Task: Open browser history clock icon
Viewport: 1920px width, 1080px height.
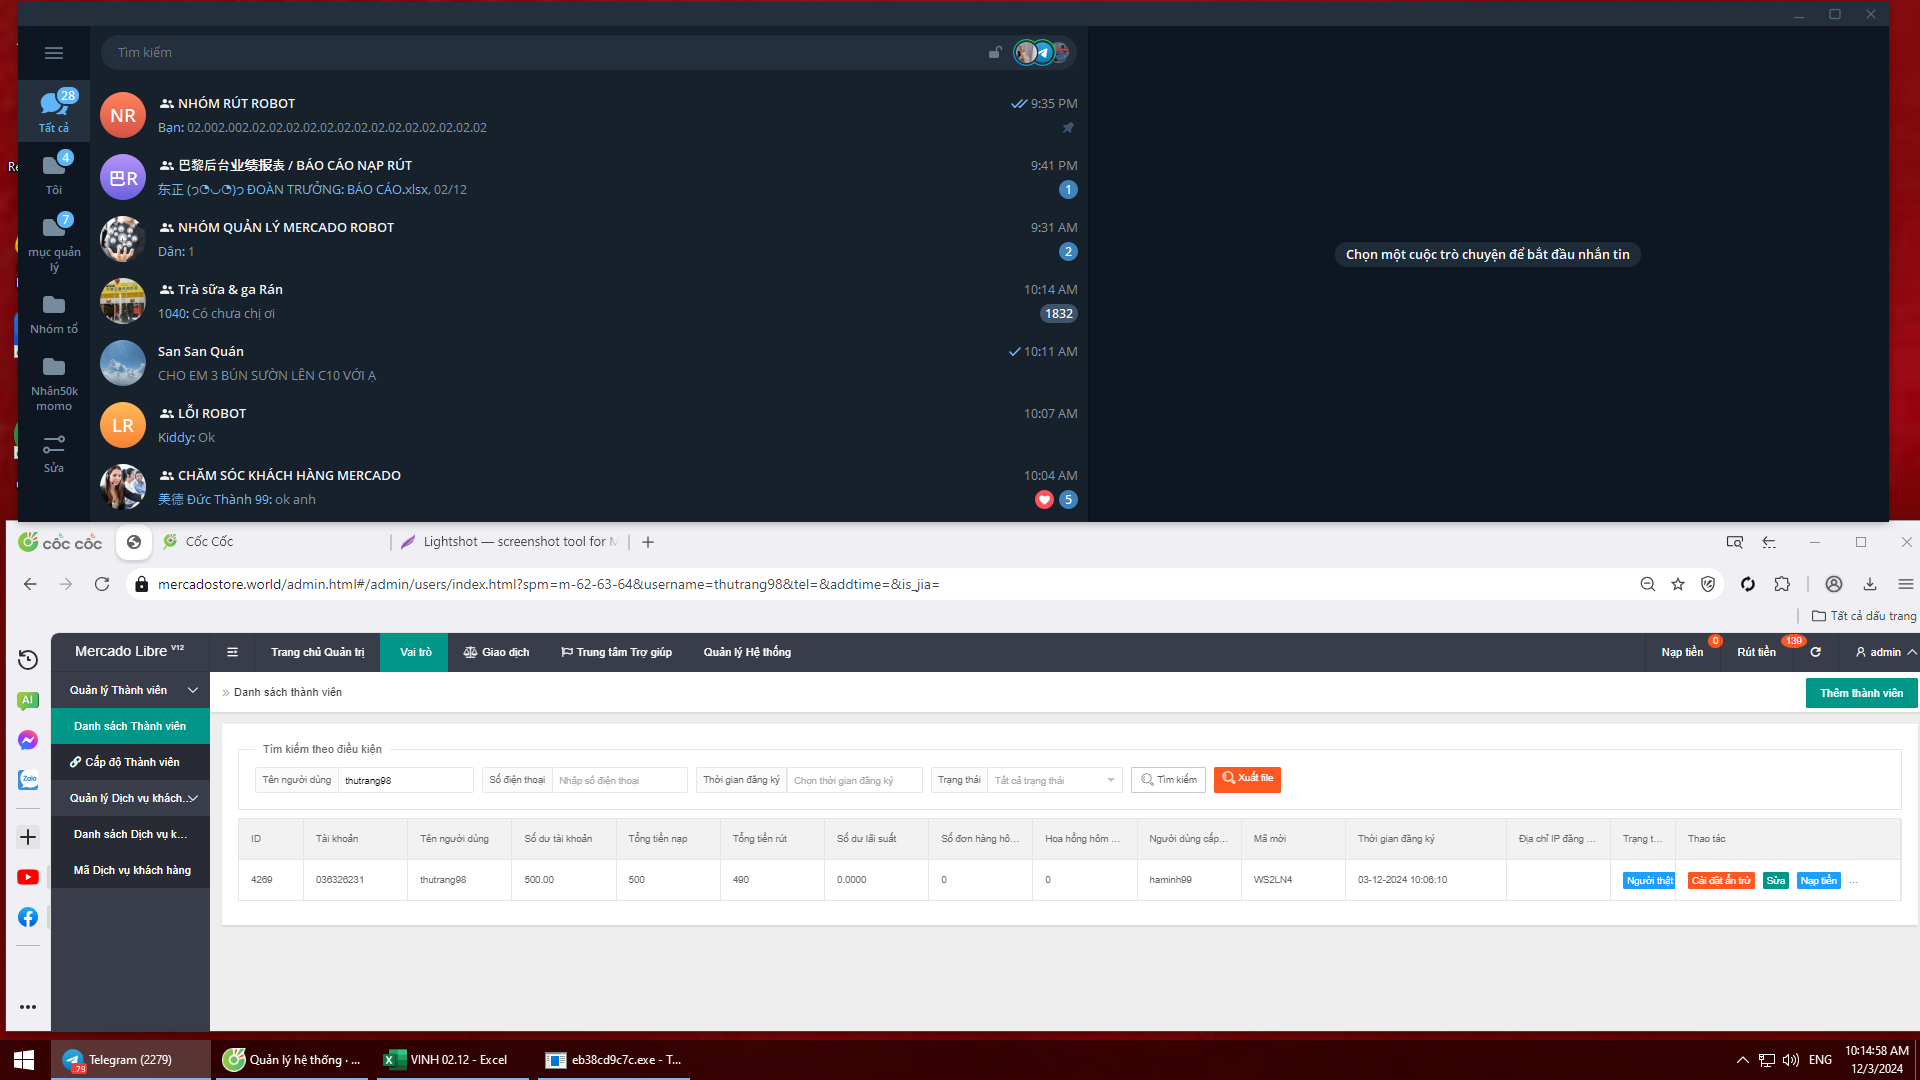Action: [x=28, y=659]
